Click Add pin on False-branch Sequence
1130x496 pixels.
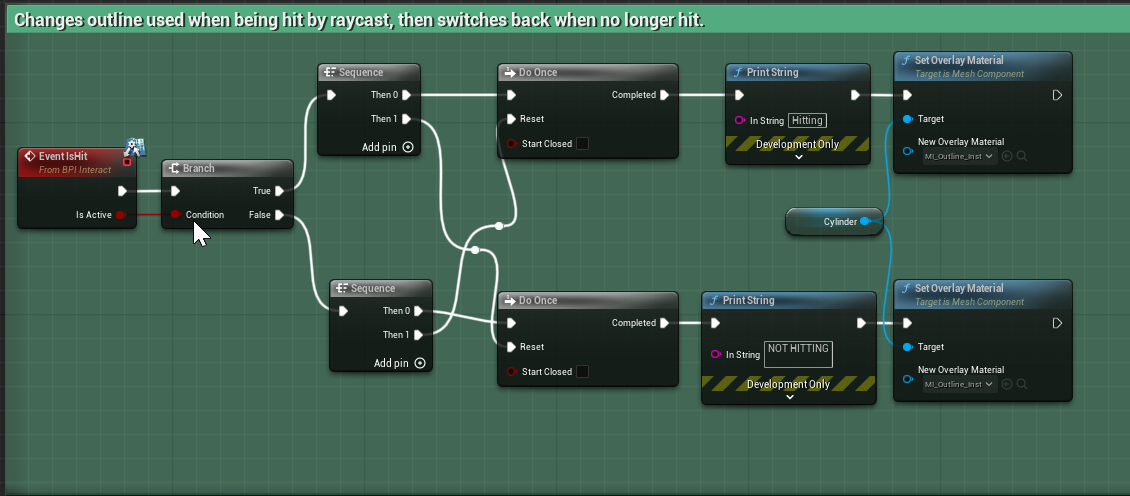click(x=400, y=363)
